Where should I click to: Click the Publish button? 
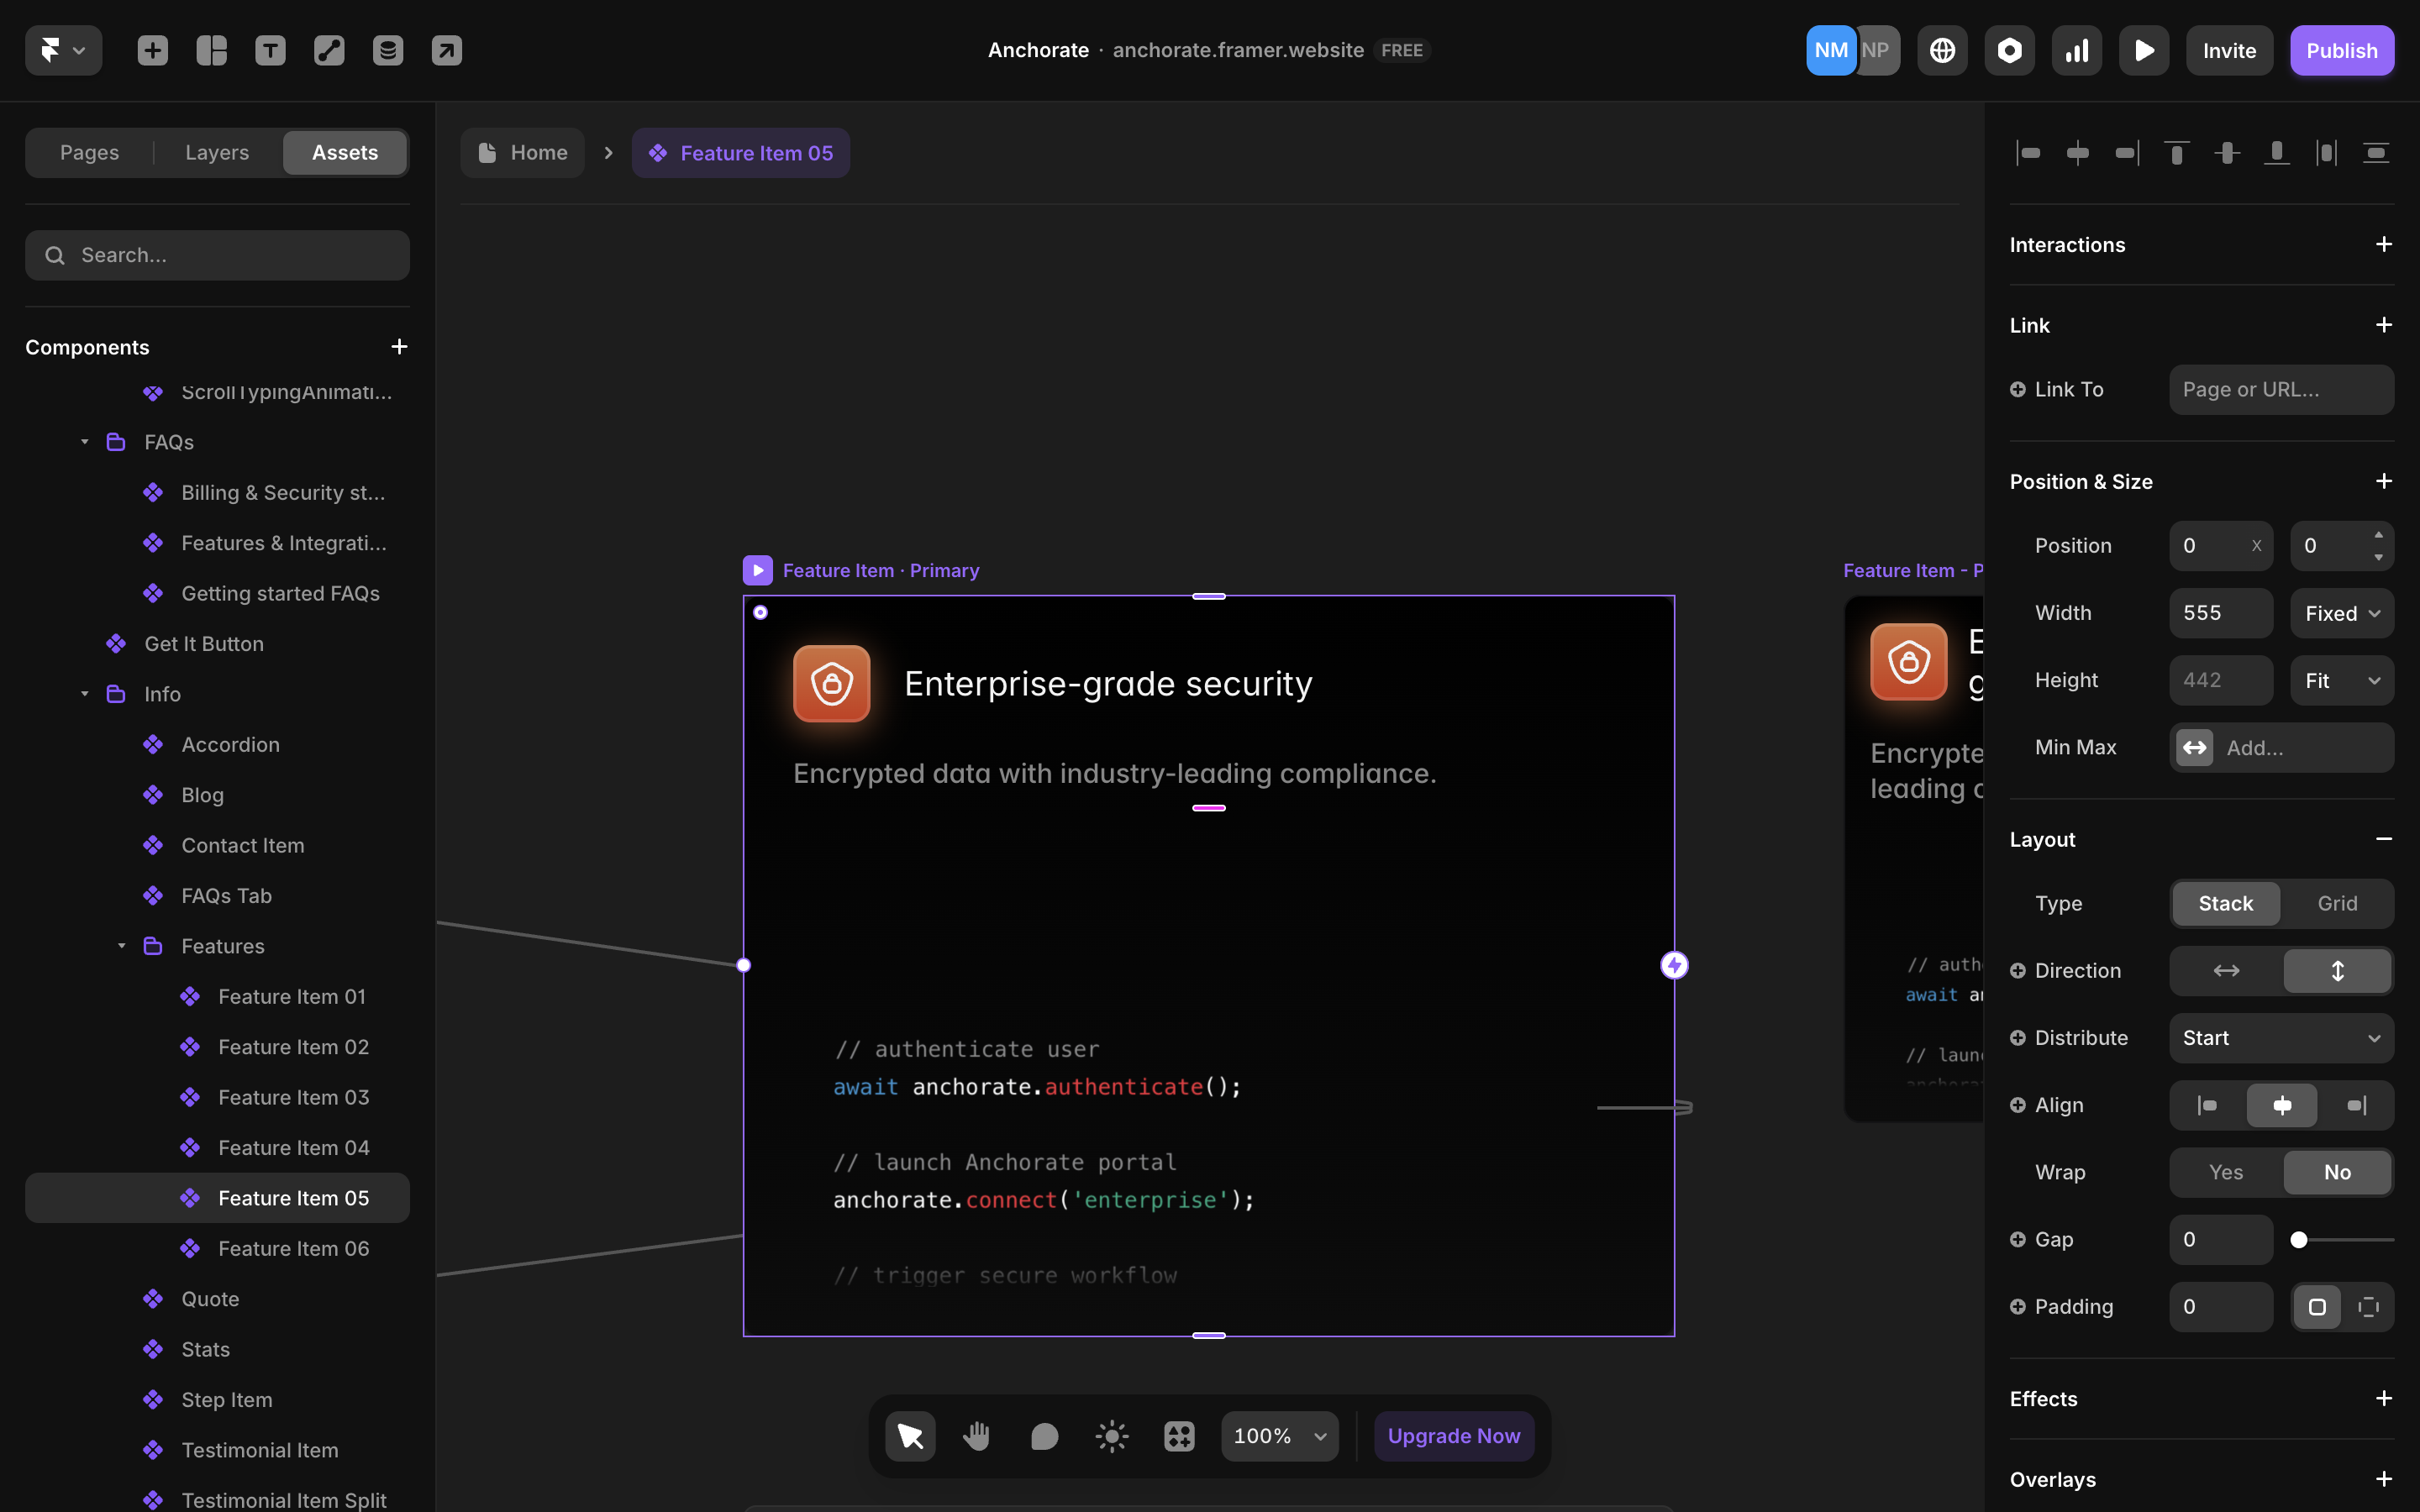click(2341, 50)
